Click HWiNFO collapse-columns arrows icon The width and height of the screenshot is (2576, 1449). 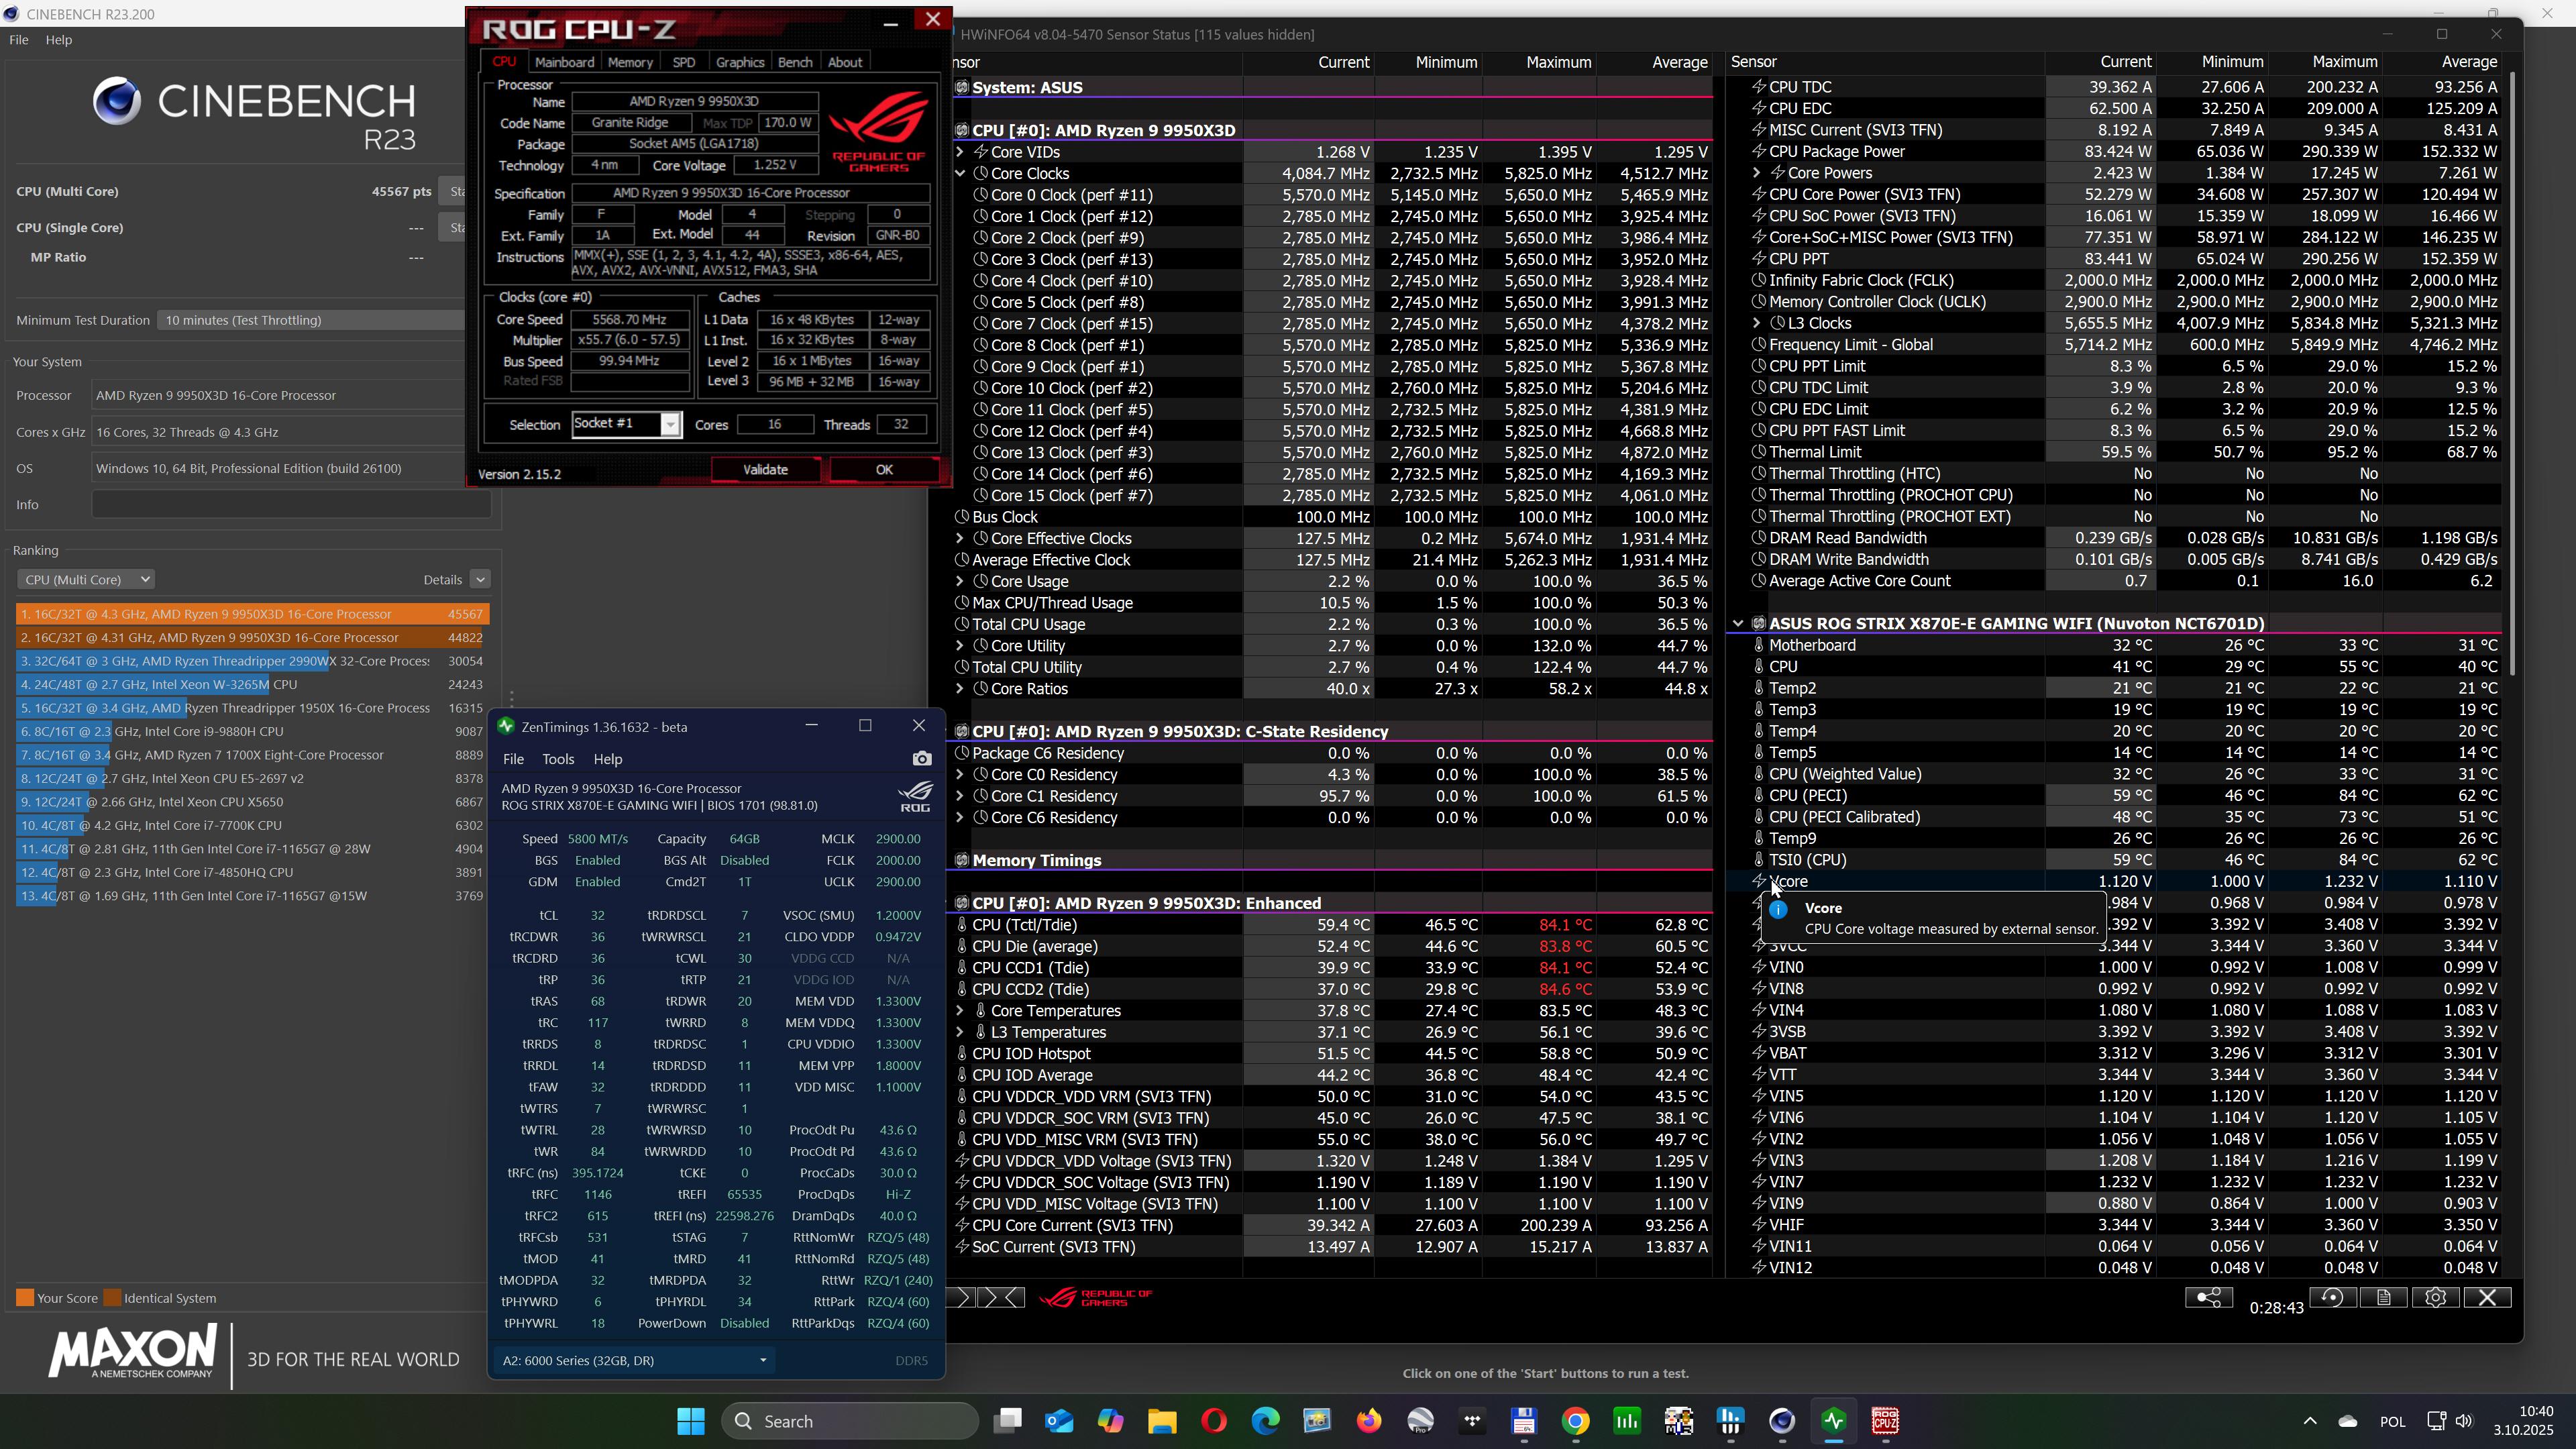click(x=1002, y=1298)
